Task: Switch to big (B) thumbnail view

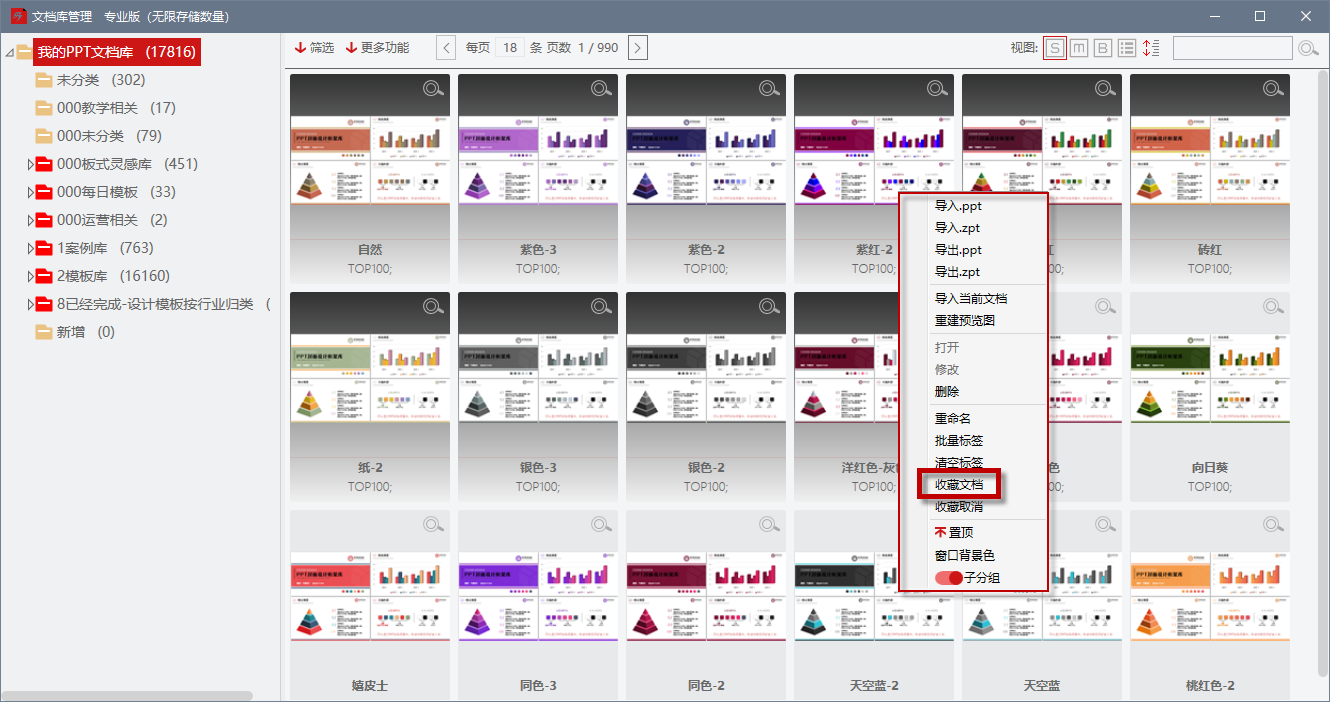Action: [x=1103, y=48]
